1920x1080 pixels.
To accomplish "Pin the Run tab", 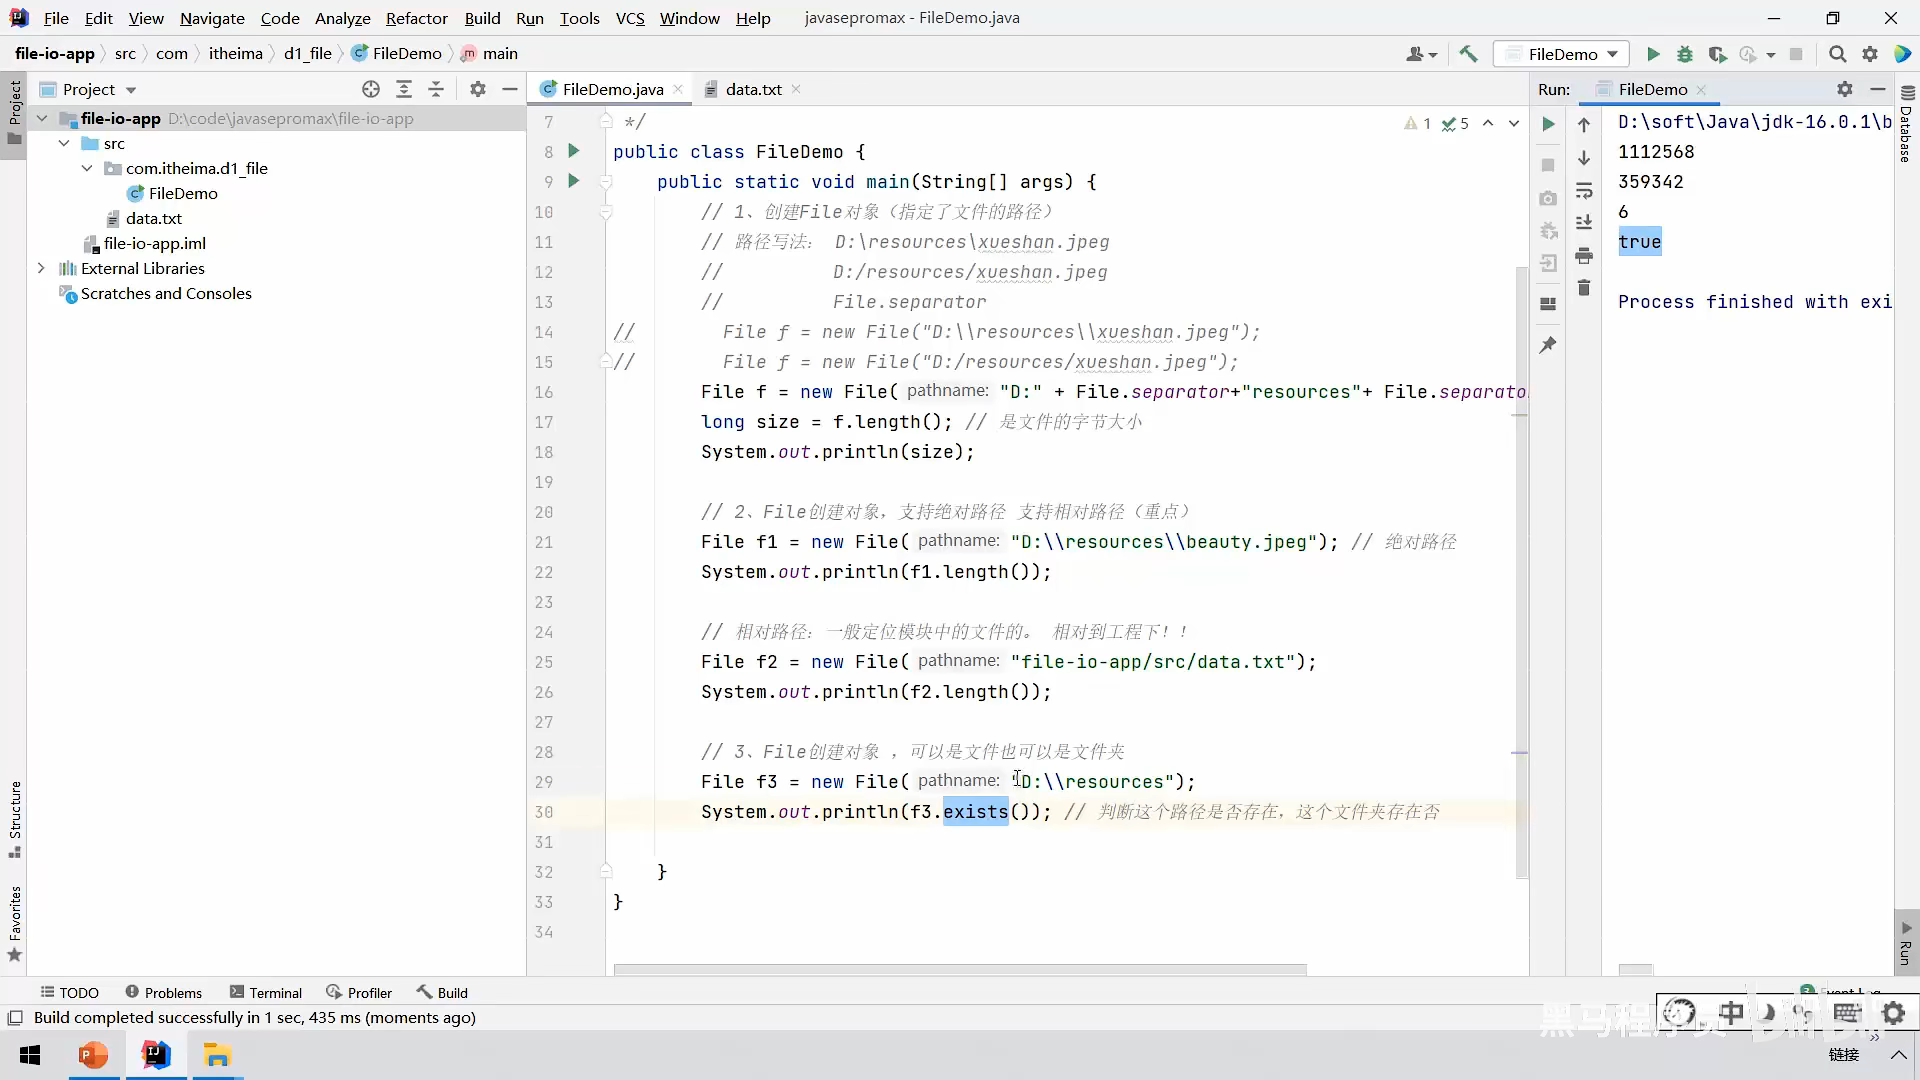I will click(1548, 345).
